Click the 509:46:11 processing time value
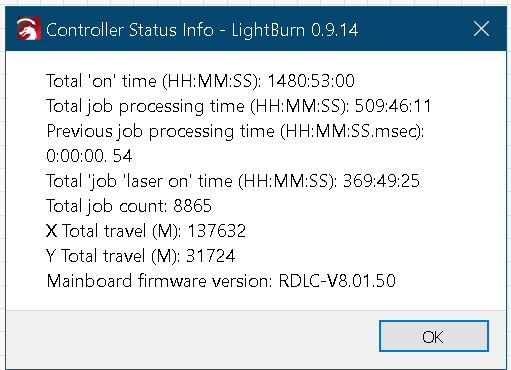 [x=393, y=106]
